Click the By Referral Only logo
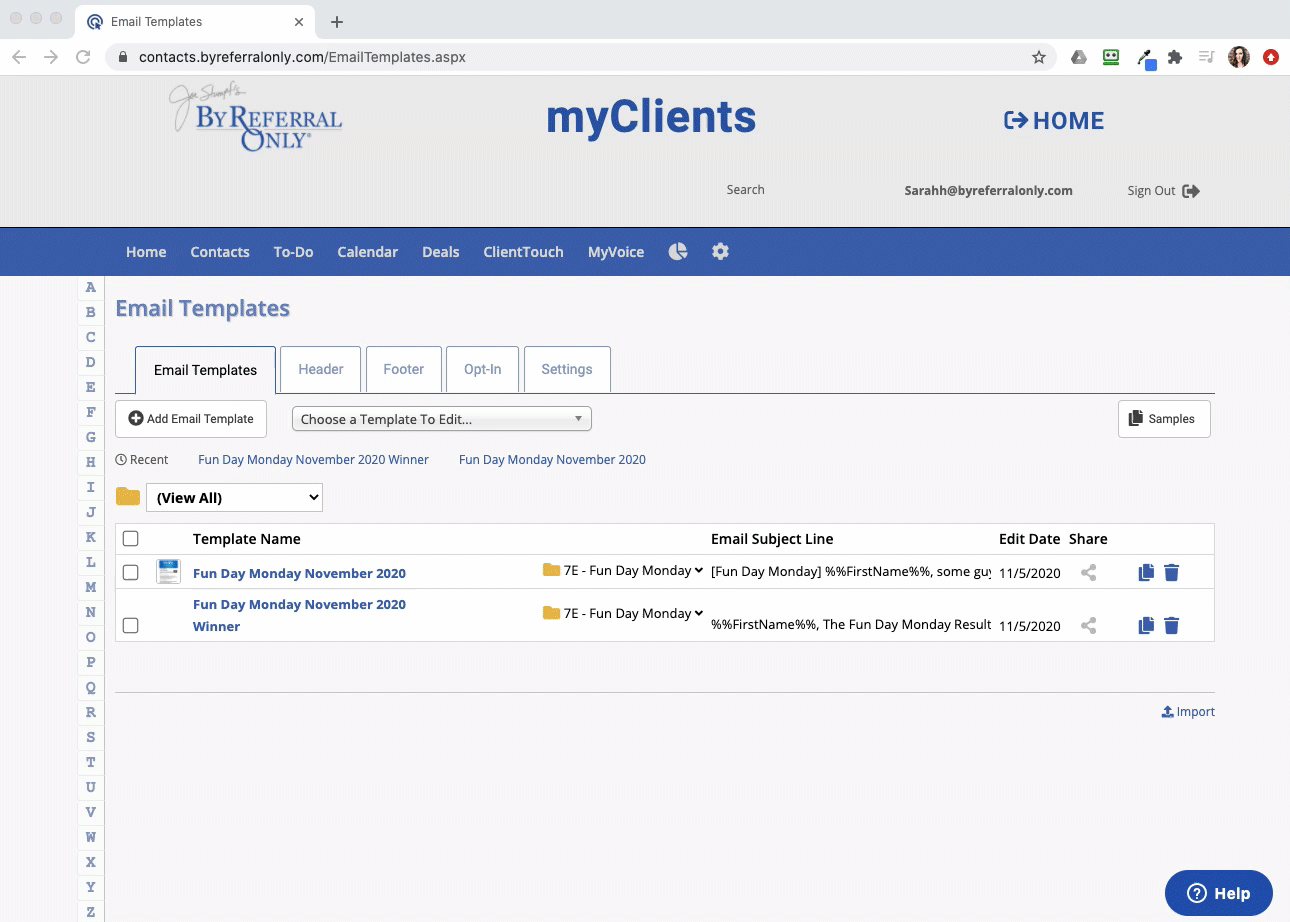This screenshot has width=1290, height=922. pos(256,118)
